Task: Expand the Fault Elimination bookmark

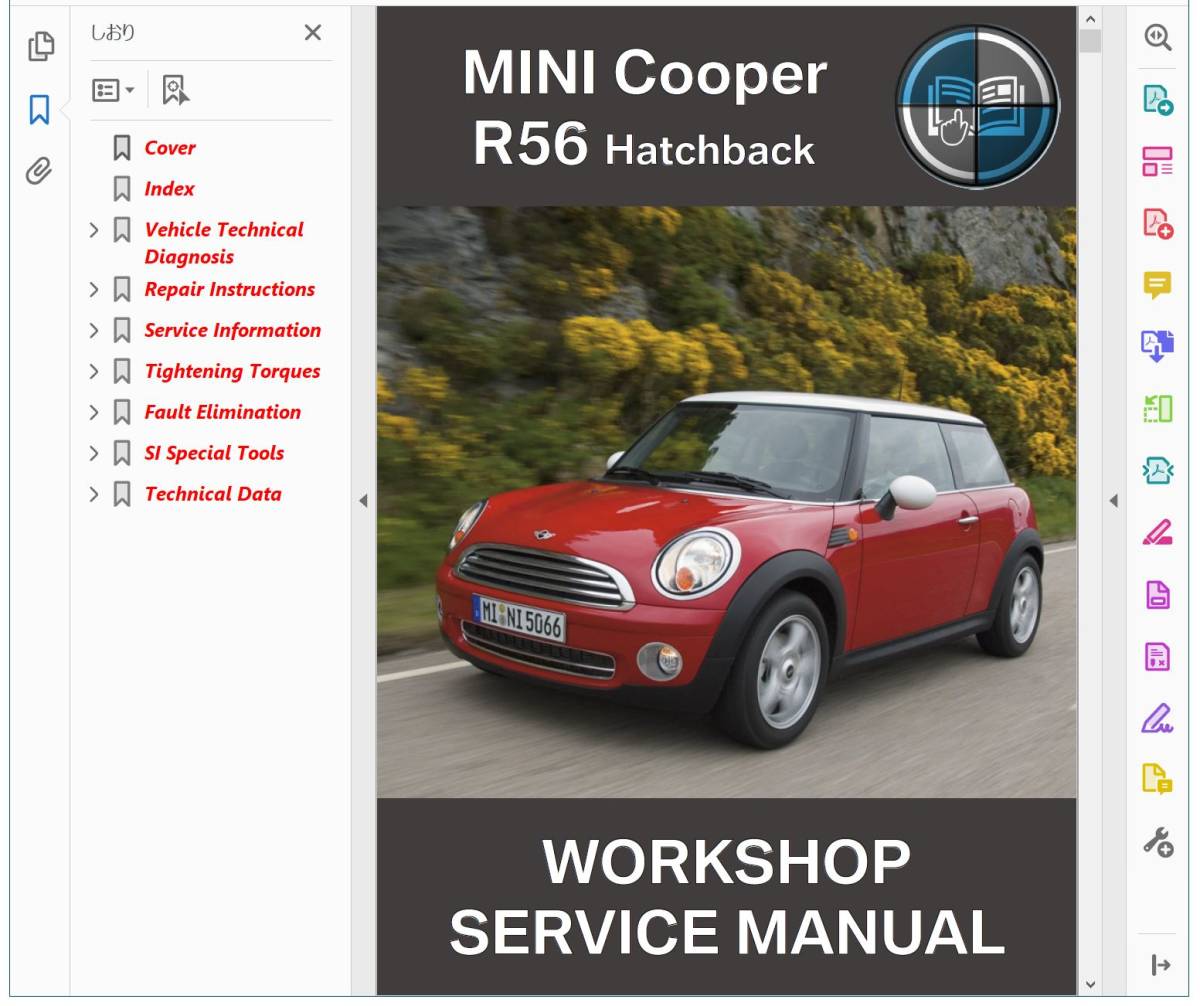Action: click(94, 413)
